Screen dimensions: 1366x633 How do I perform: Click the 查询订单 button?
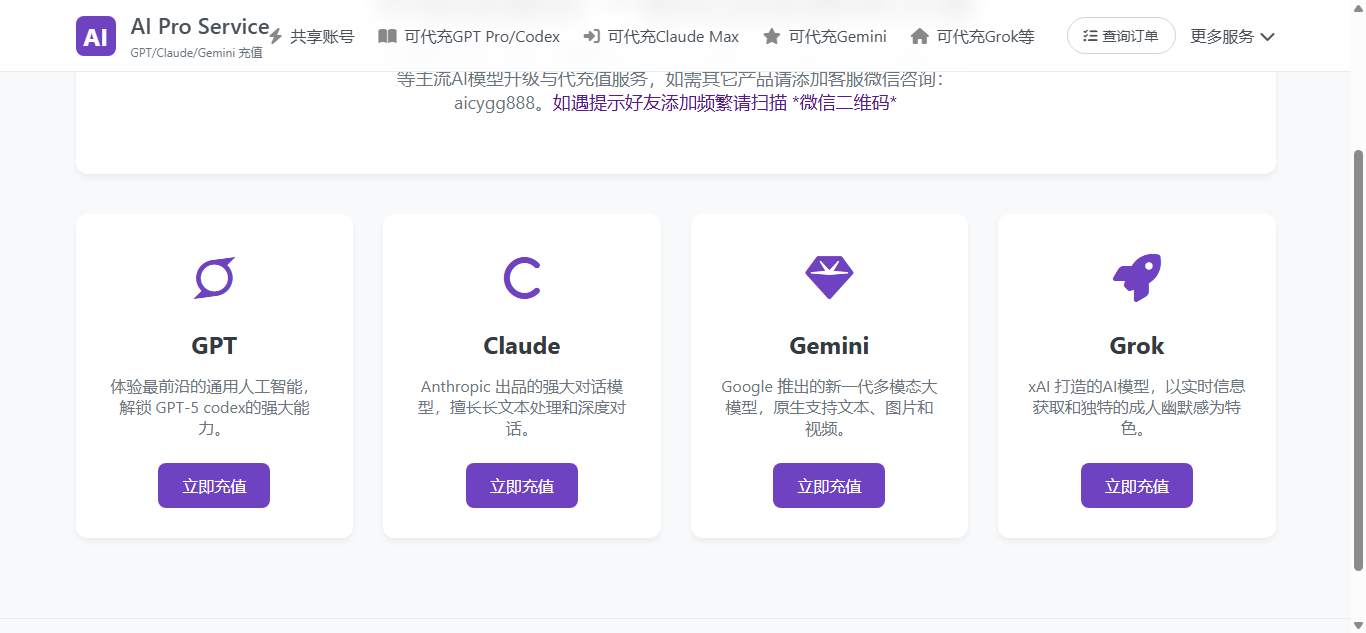[1121, 36]
